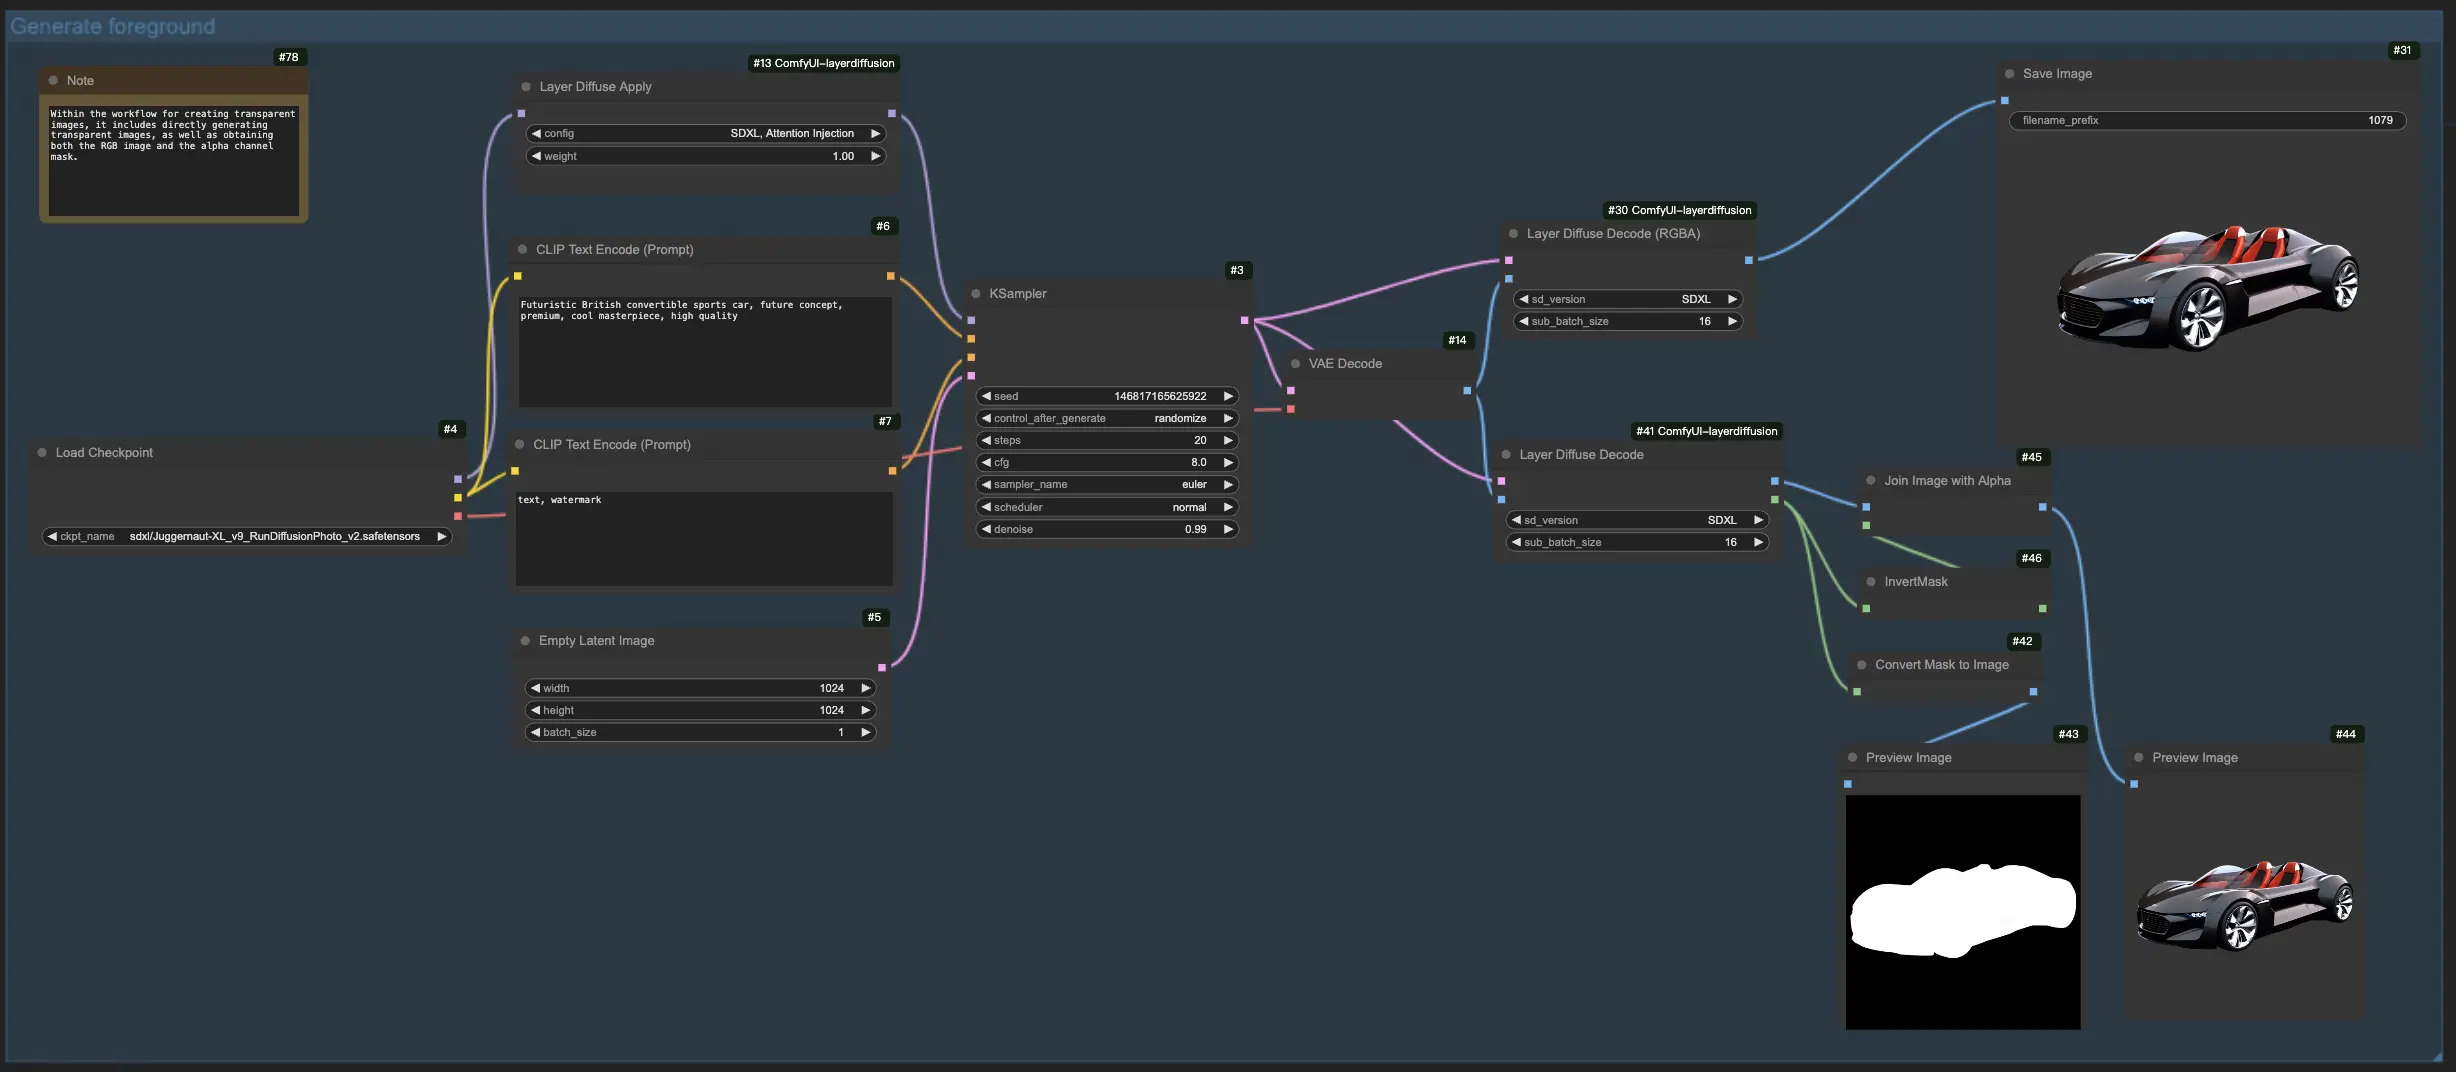Click the 'Generate foreground' group title
Viewport: 2456px width, 1072px height.
pos(113,27)
